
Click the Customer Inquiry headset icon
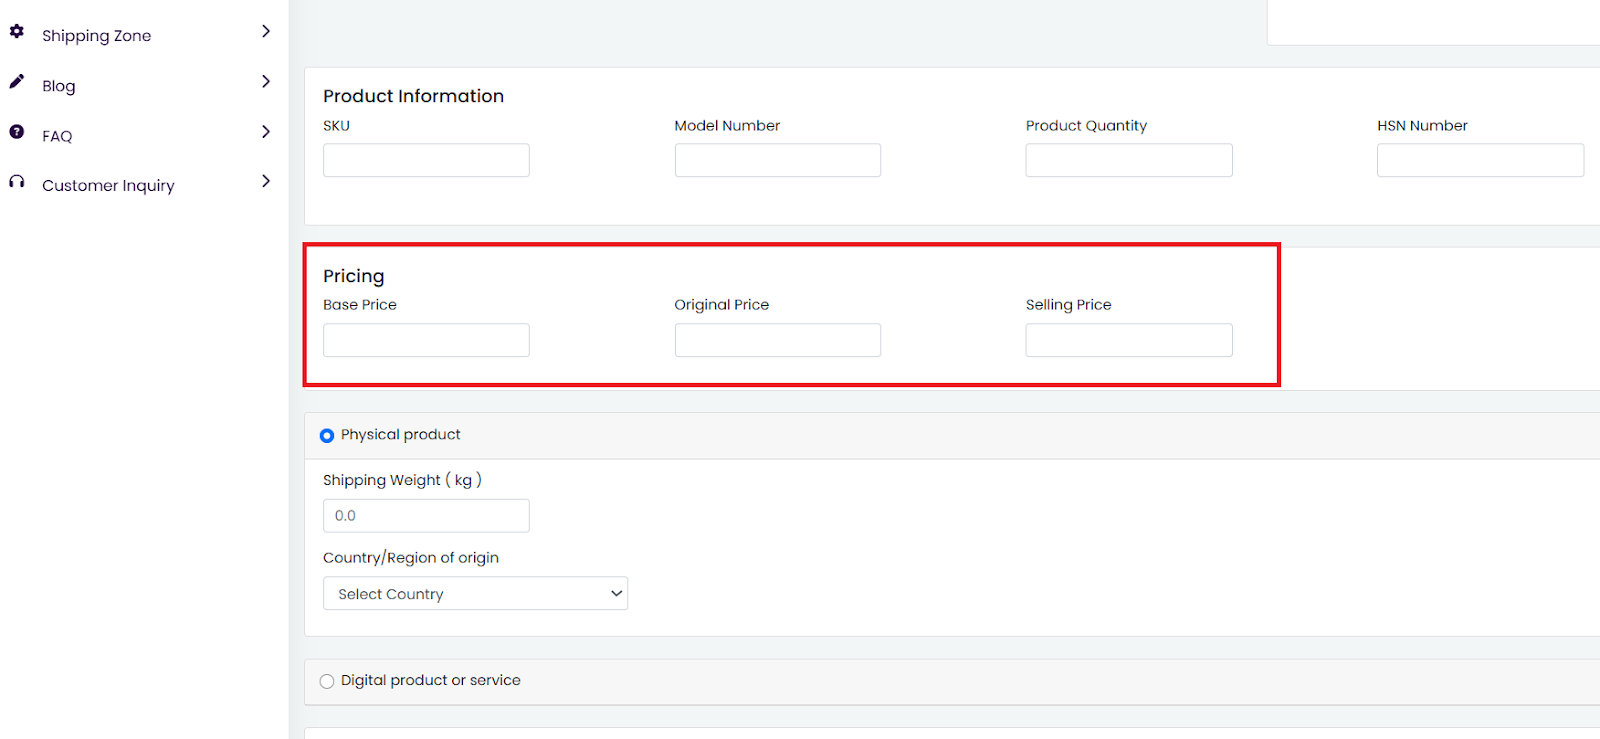[x=17, y=182]
